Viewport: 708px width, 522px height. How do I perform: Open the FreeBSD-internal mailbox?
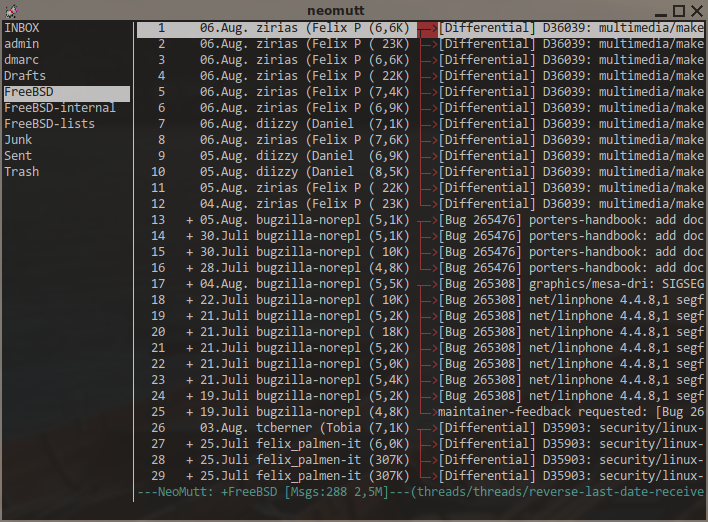pyautogui.click(x=60, y=108)
